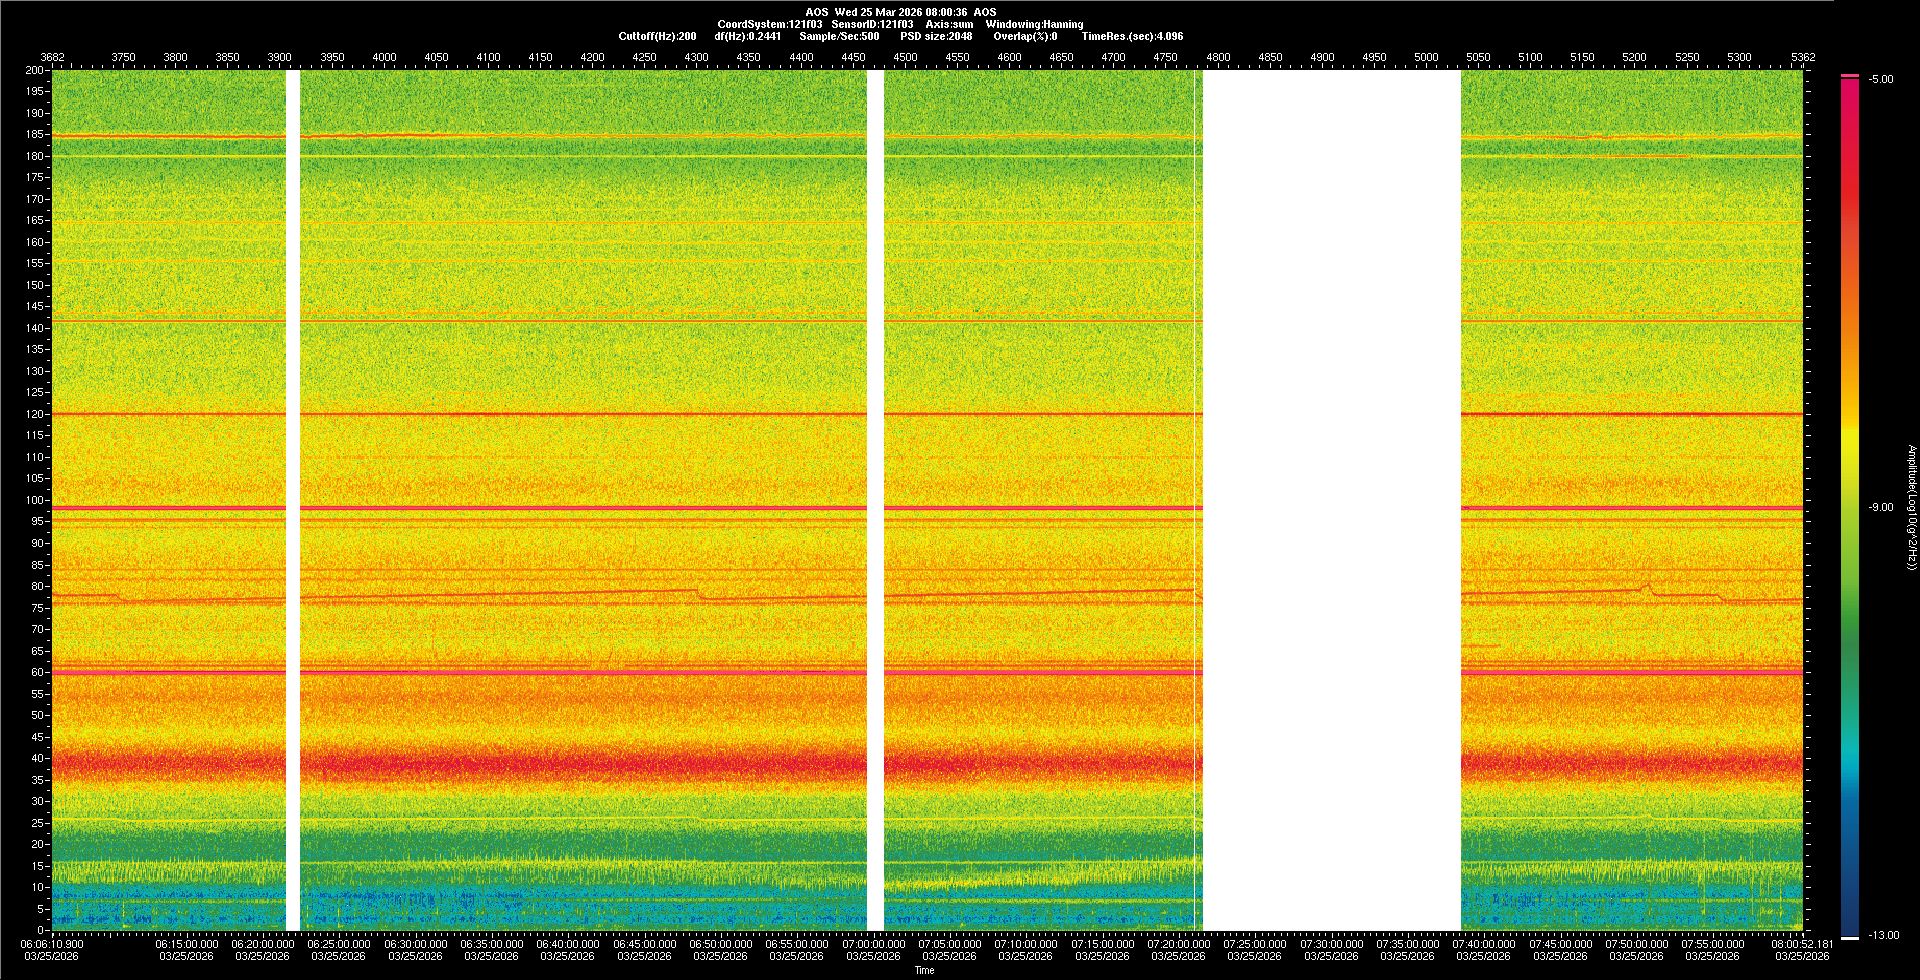The image size is (1920, 980).
Task: Click the 60 Hz frequency axis label
Action: tap(37, 672)
